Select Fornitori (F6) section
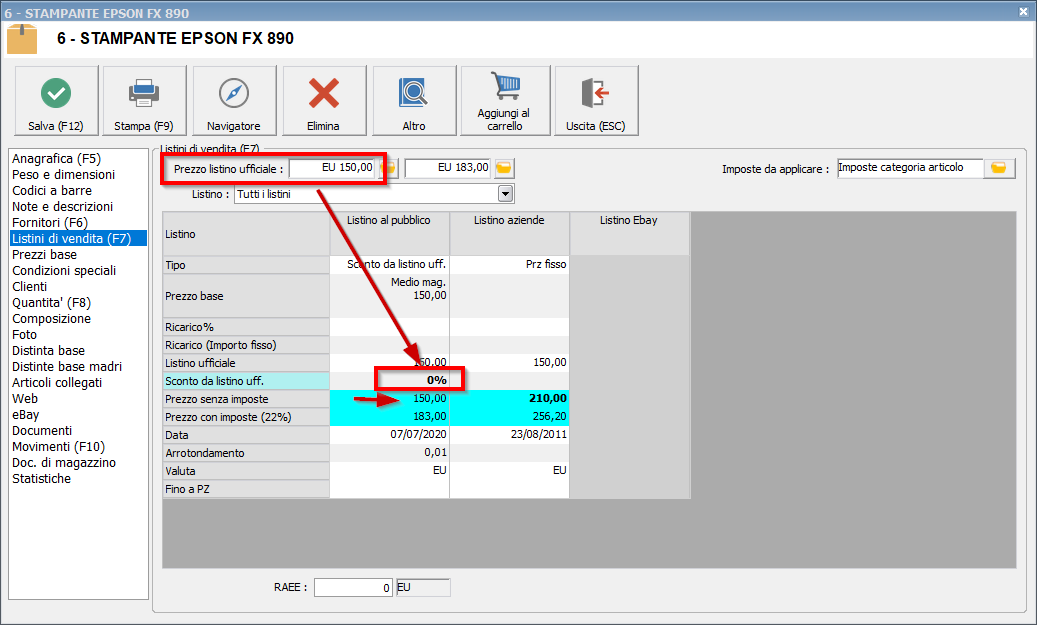 pos(50,223)
